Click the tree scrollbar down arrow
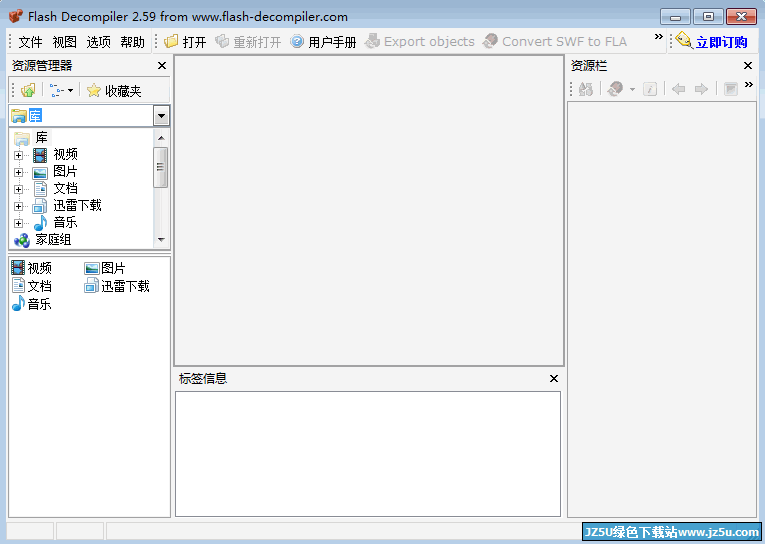 (x=161, y=240)
